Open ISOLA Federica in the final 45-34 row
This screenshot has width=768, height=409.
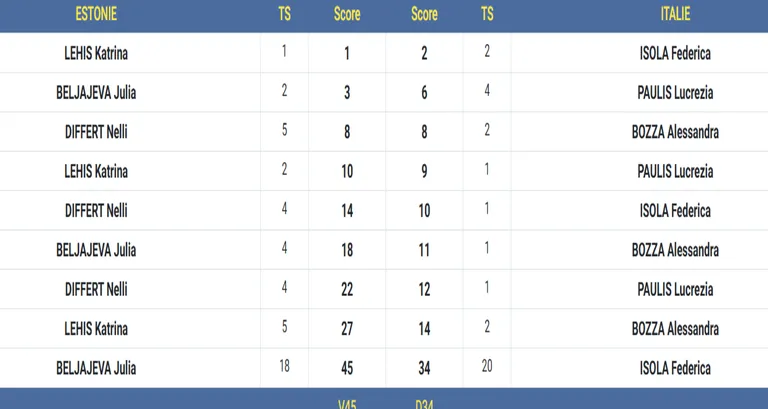pos(675,368)
